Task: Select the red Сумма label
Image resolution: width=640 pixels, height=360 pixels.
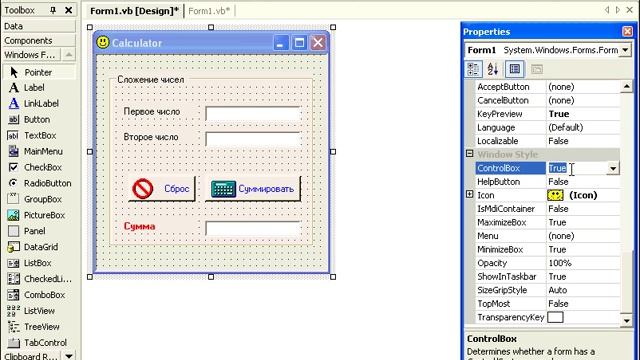Action: coord(140,226)
